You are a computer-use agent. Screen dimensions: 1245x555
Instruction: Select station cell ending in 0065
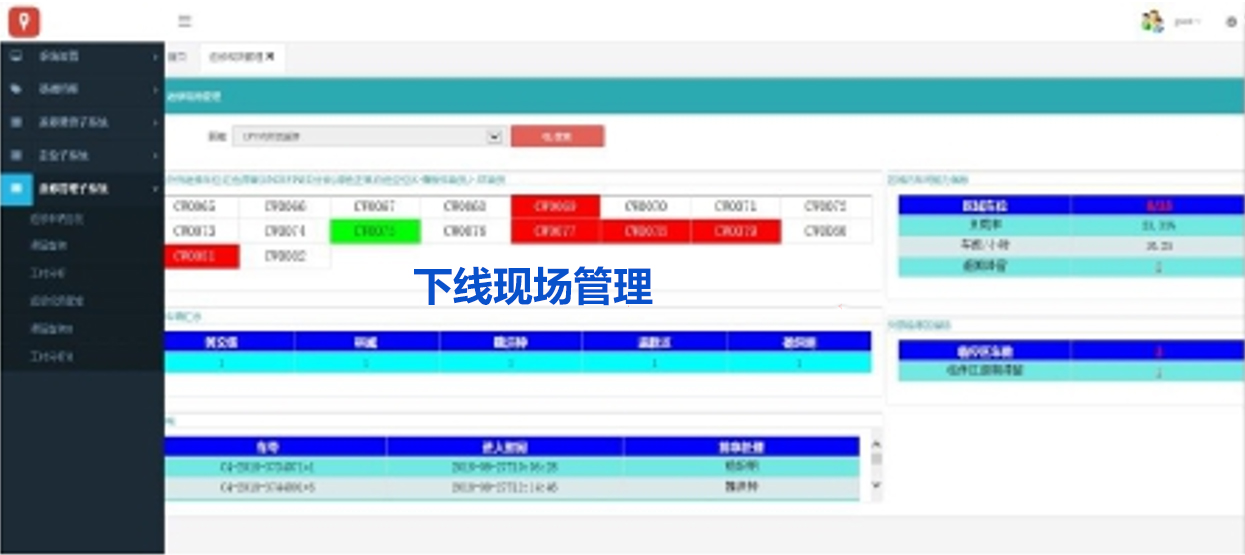click(194, 206)
